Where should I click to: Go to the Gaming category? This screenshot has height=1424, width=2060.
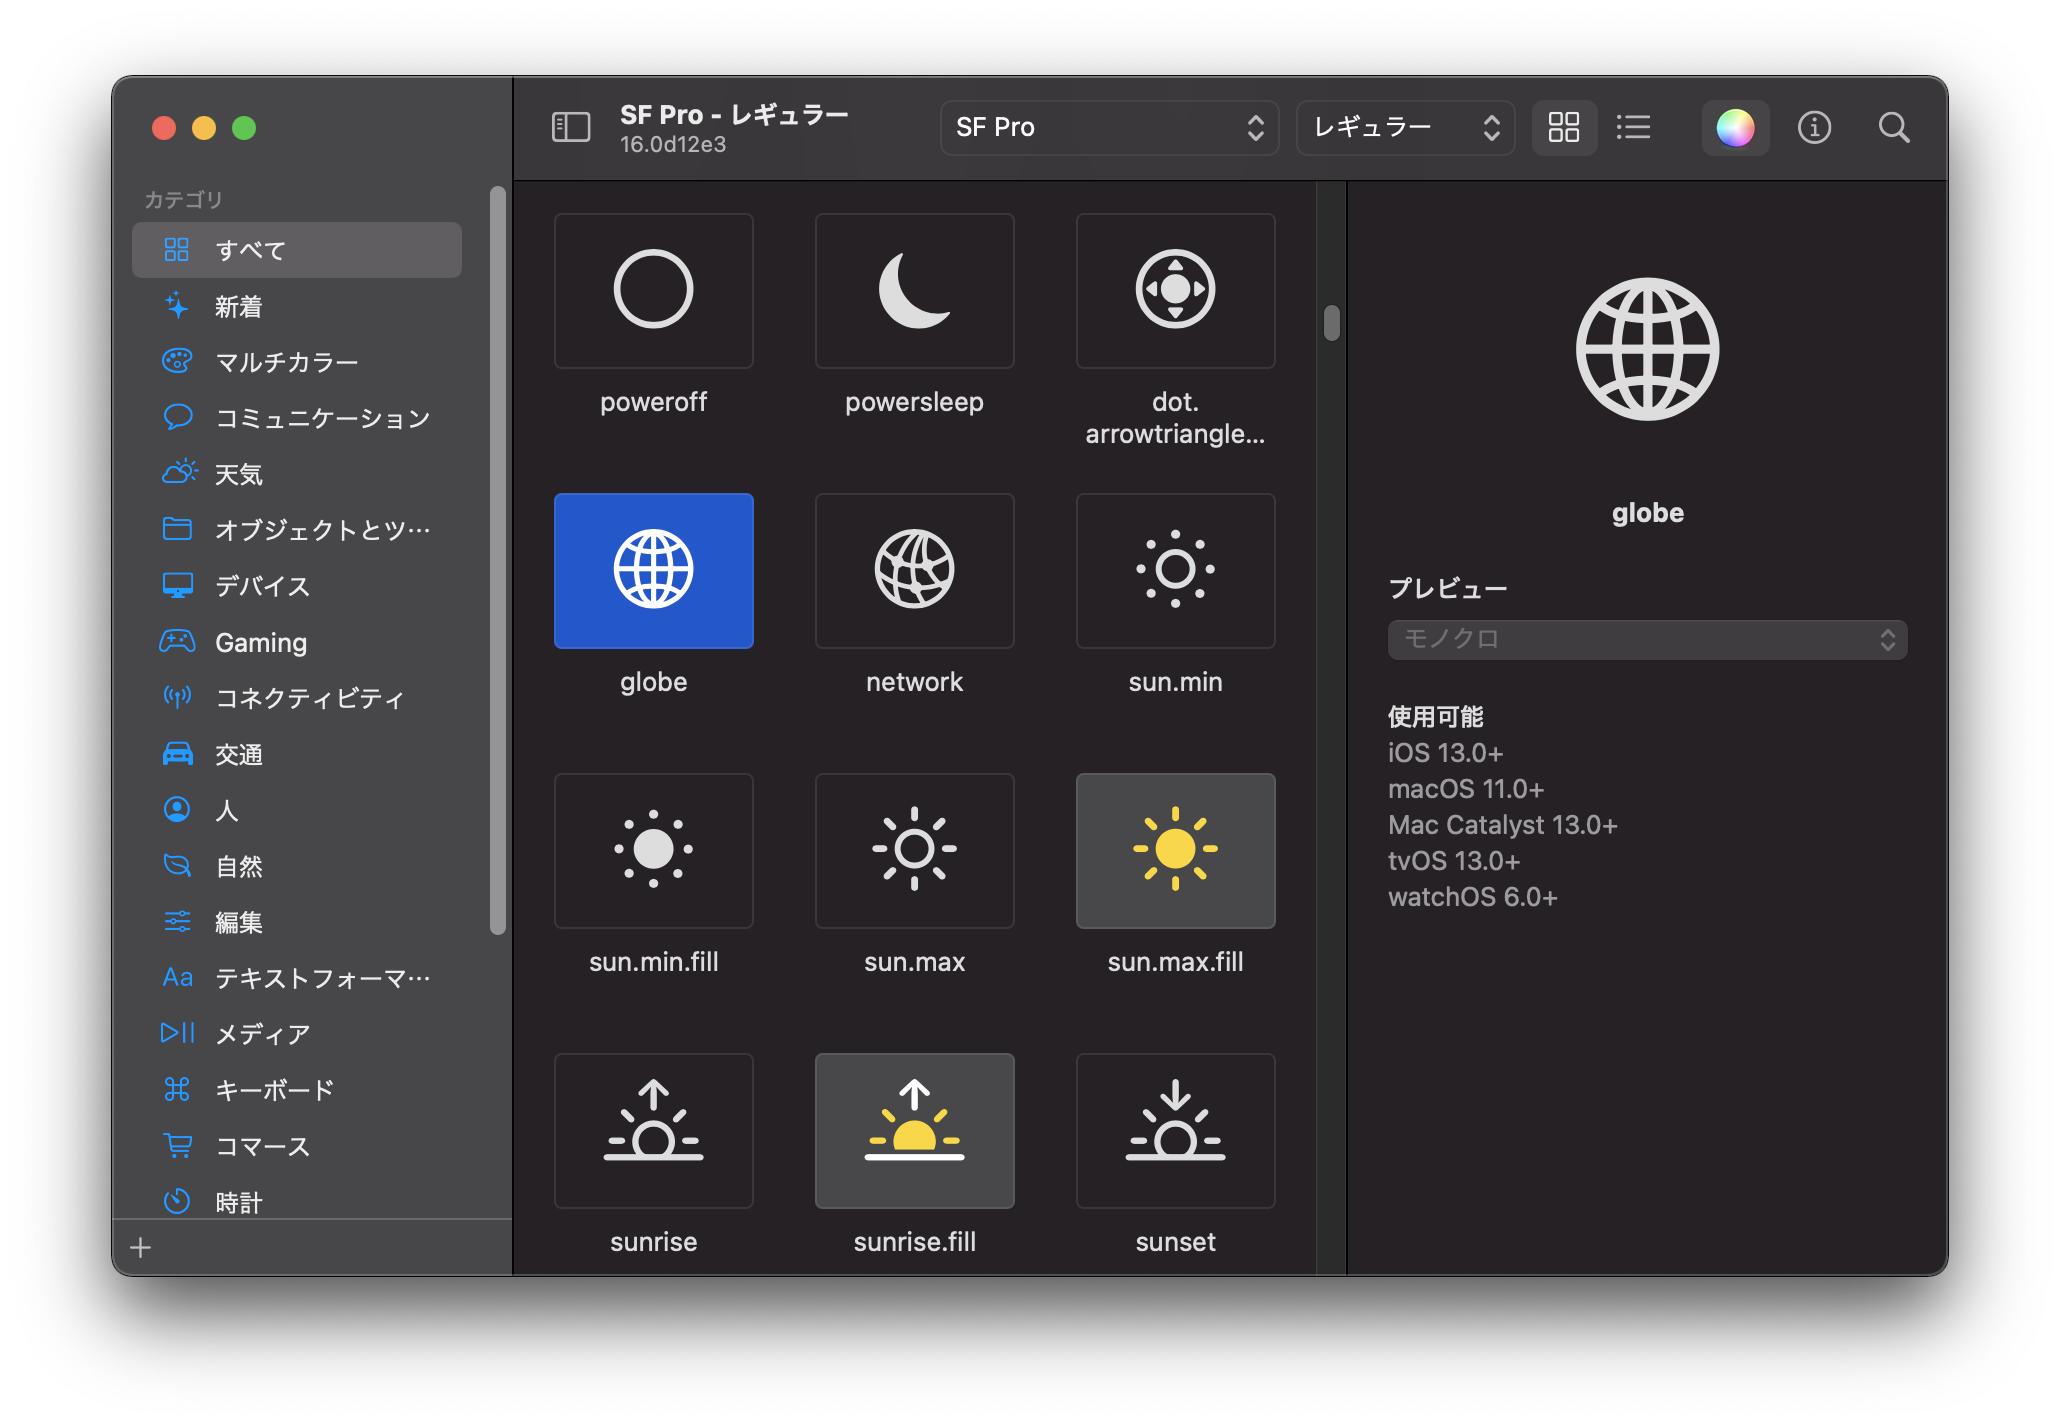point(260,642)
